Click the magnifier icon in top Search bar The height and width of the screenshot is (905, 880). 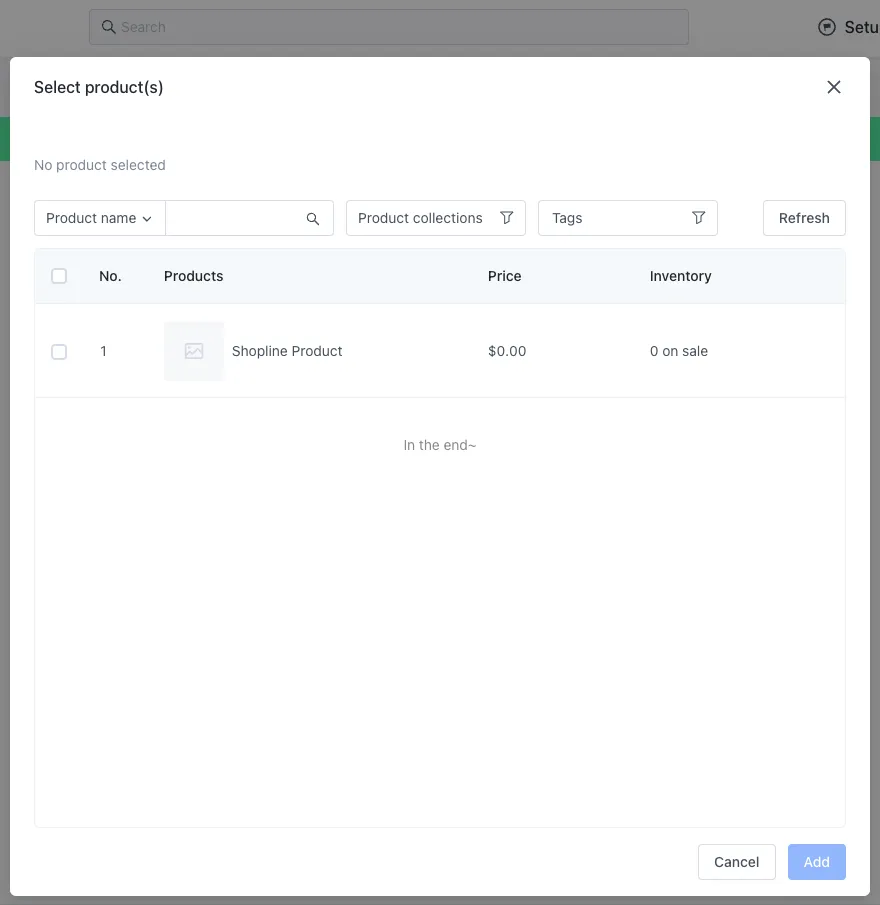point(109,27)
